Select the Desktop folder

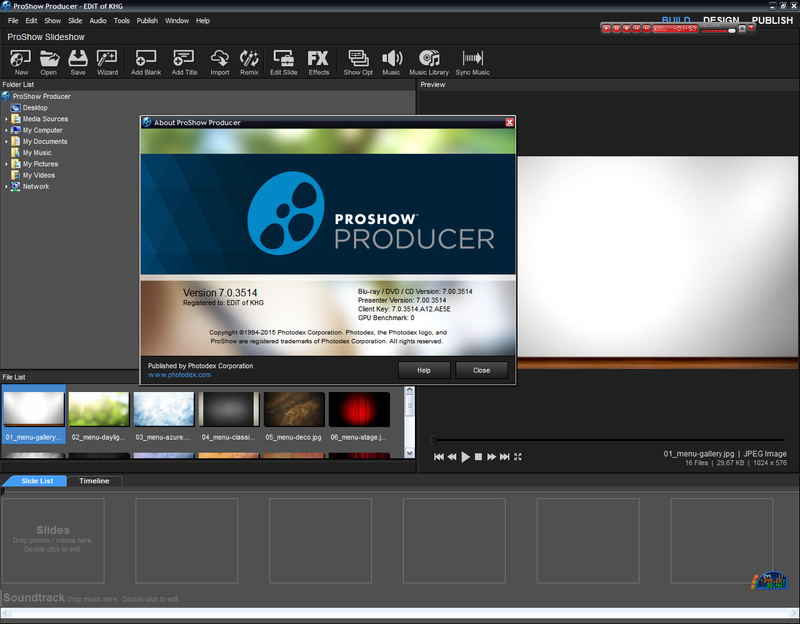click(x=29, y=108)
